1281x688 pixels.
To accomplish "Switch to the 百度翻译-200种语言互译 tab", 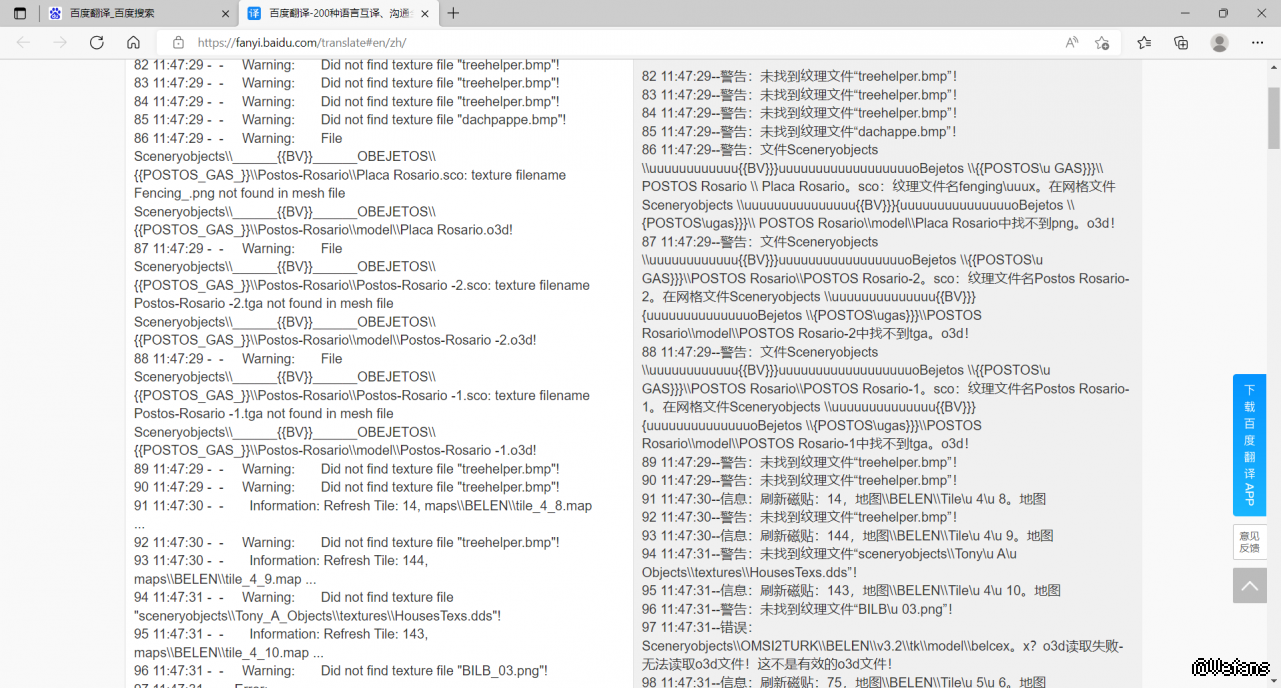I will tap(338, 13).
